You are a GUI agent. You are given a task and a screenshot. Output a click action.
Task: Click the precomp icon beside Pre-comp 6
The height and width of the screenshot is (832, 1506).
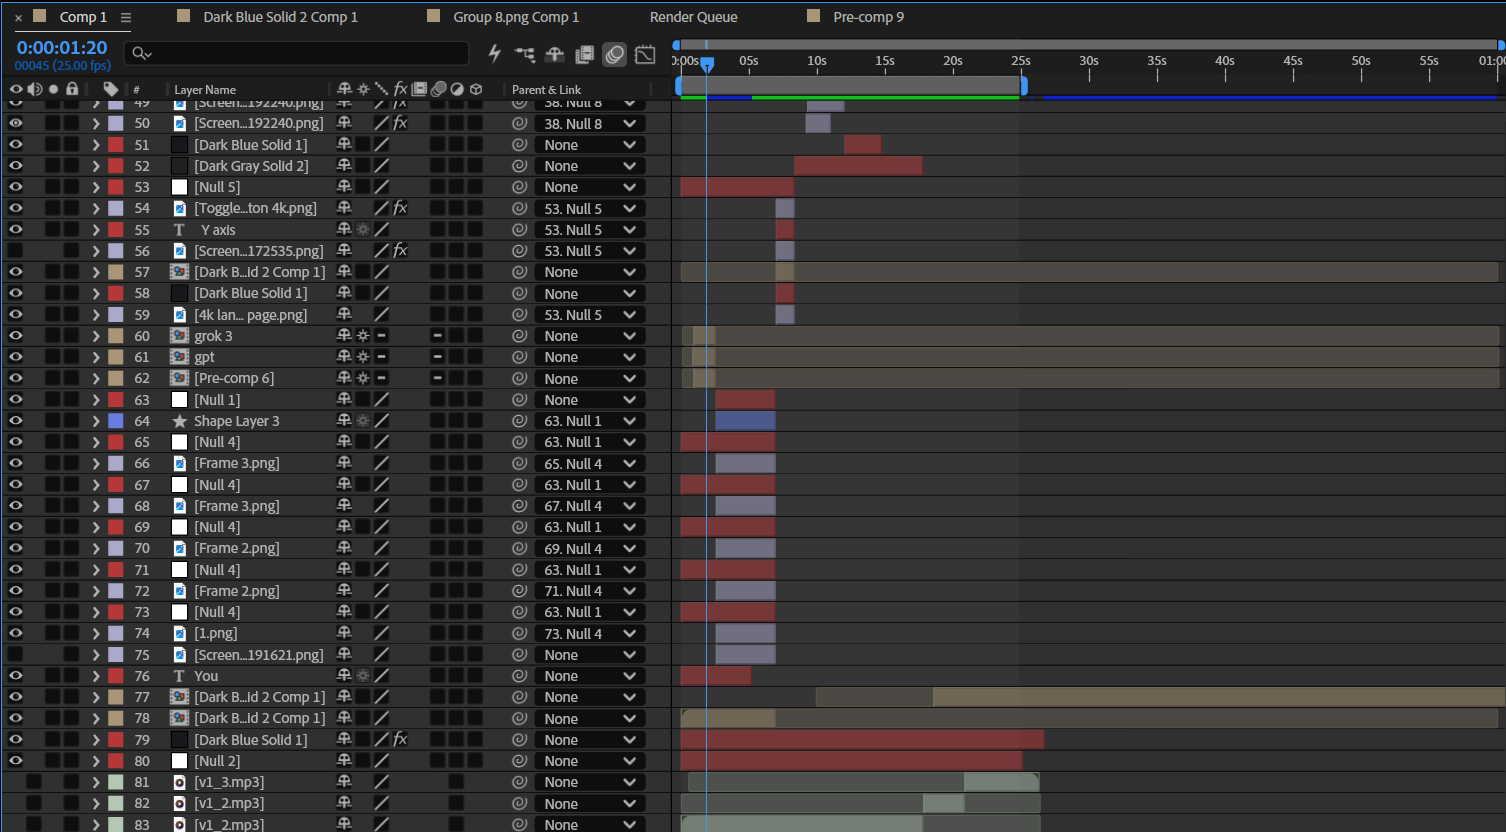tap(180, 378)
